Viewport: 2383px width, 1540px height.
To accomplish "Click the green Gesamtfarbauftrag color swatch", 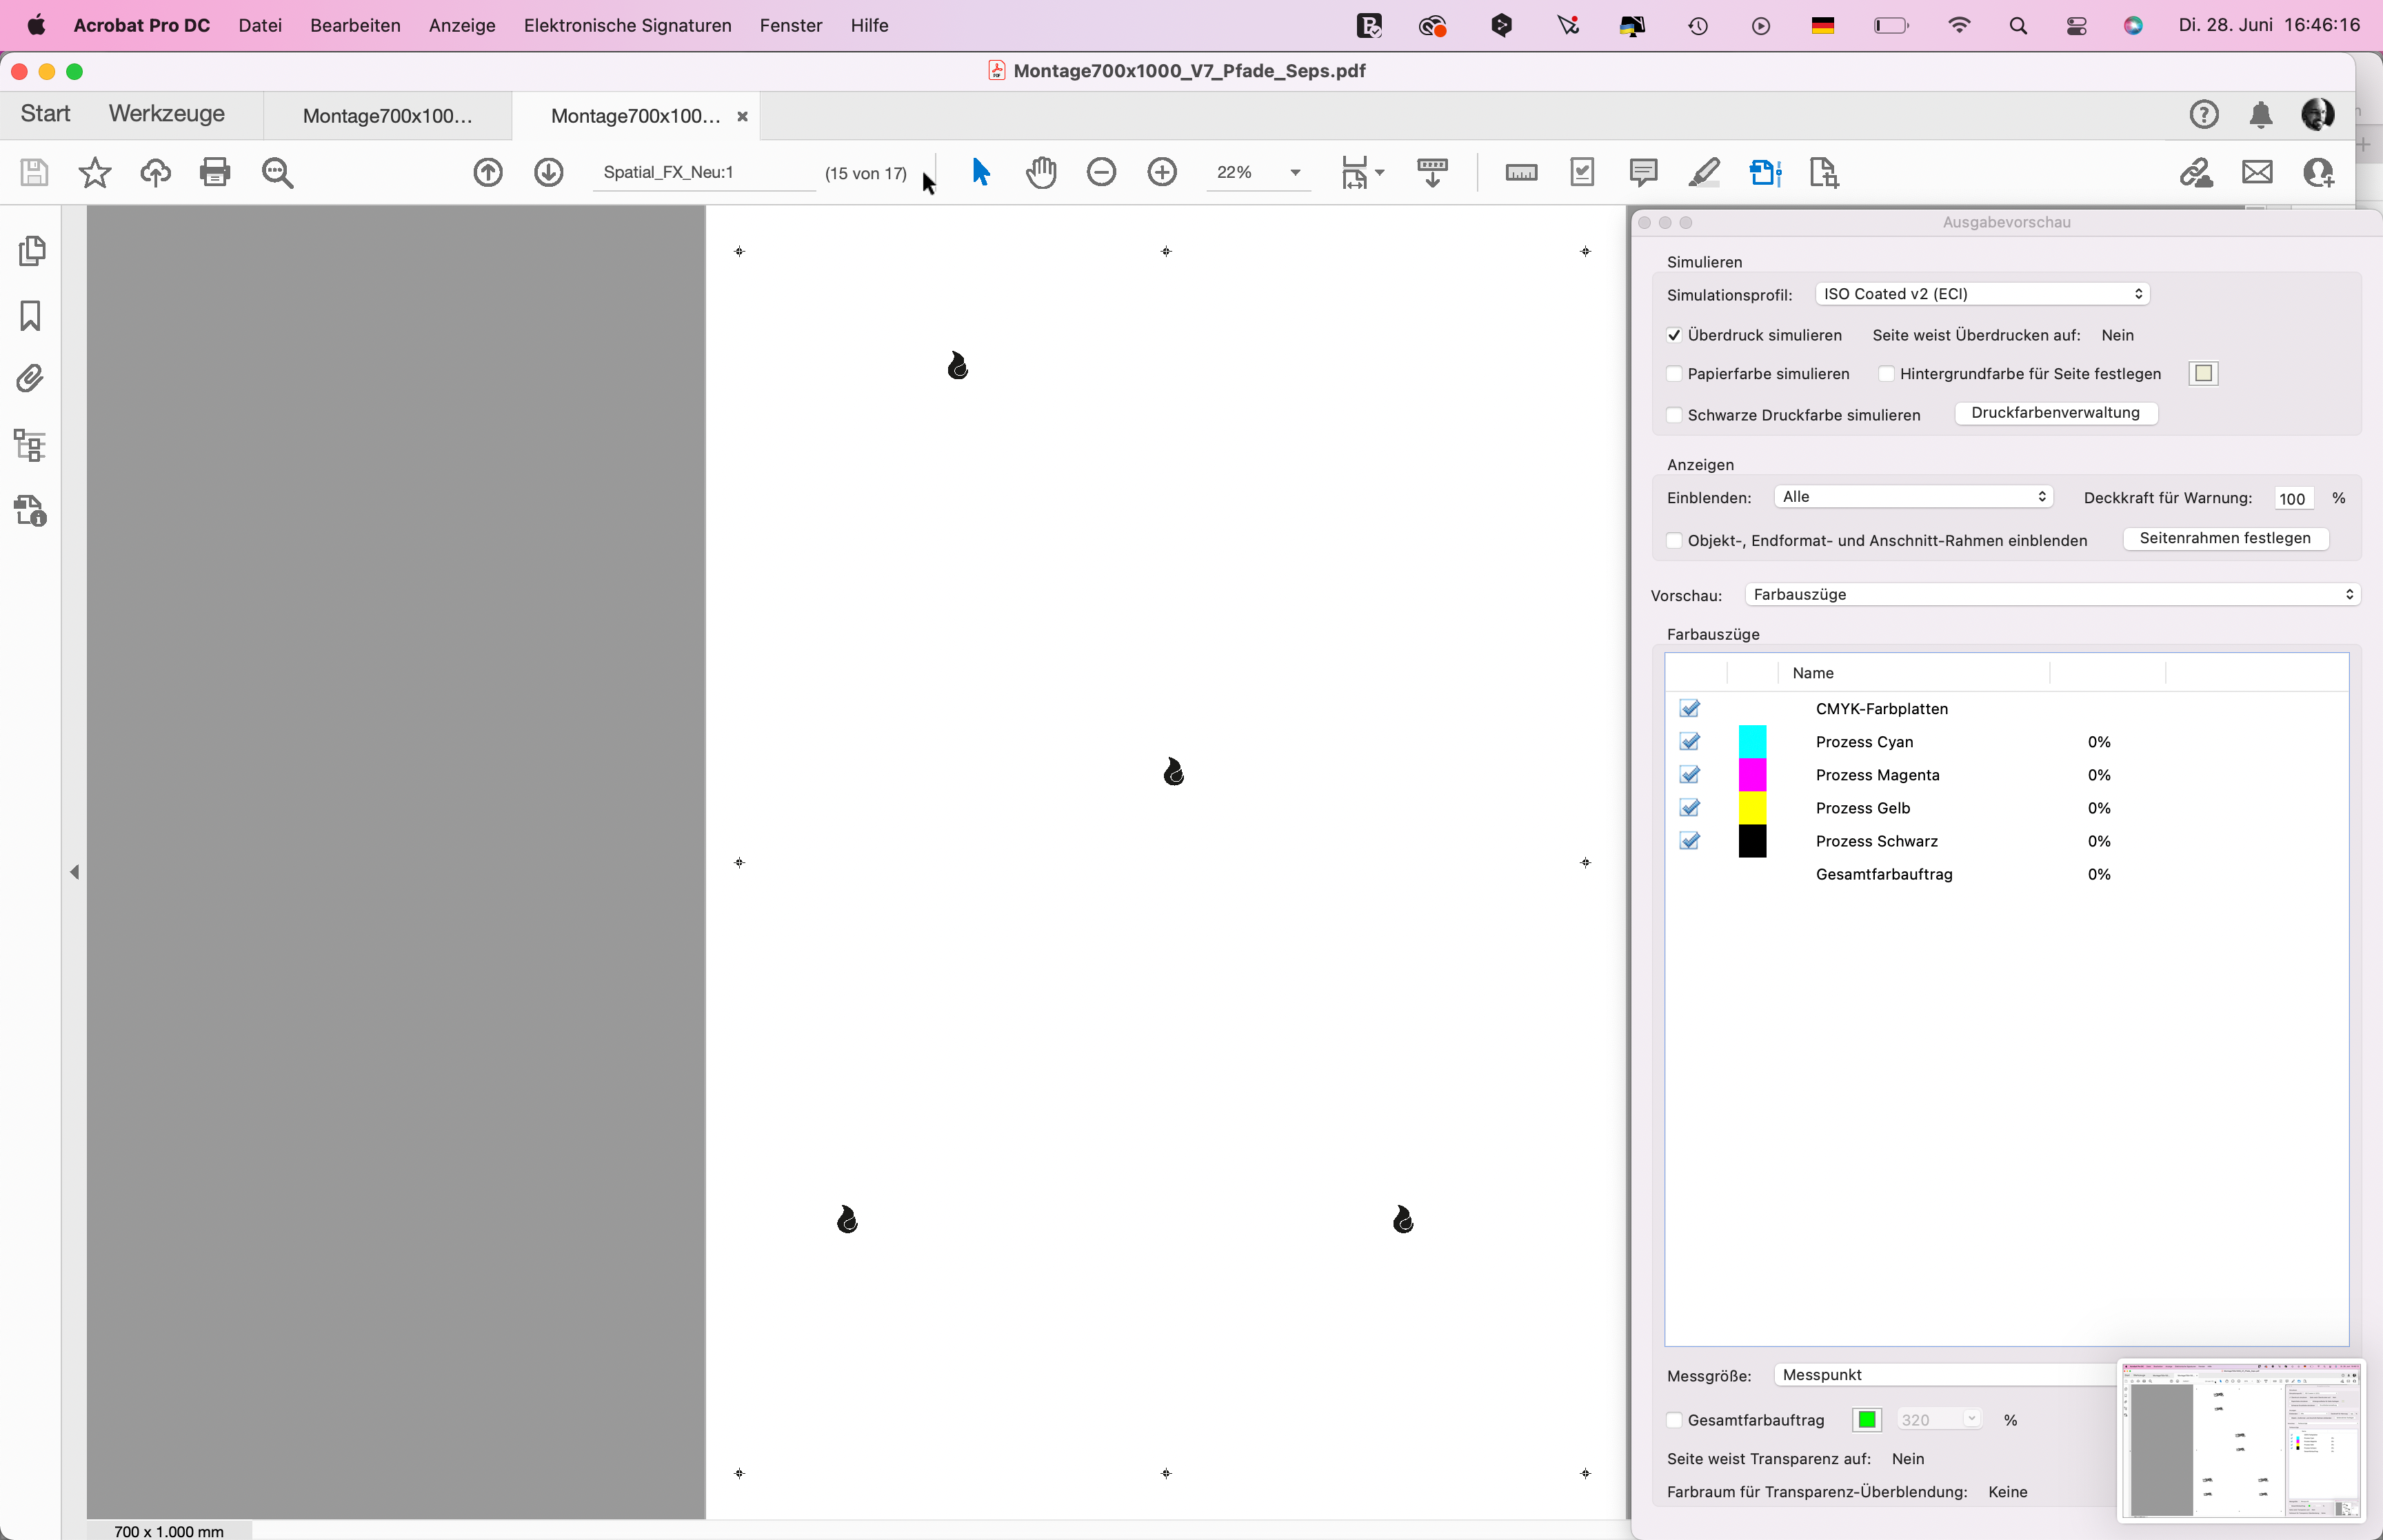I will point(1866,1420).
